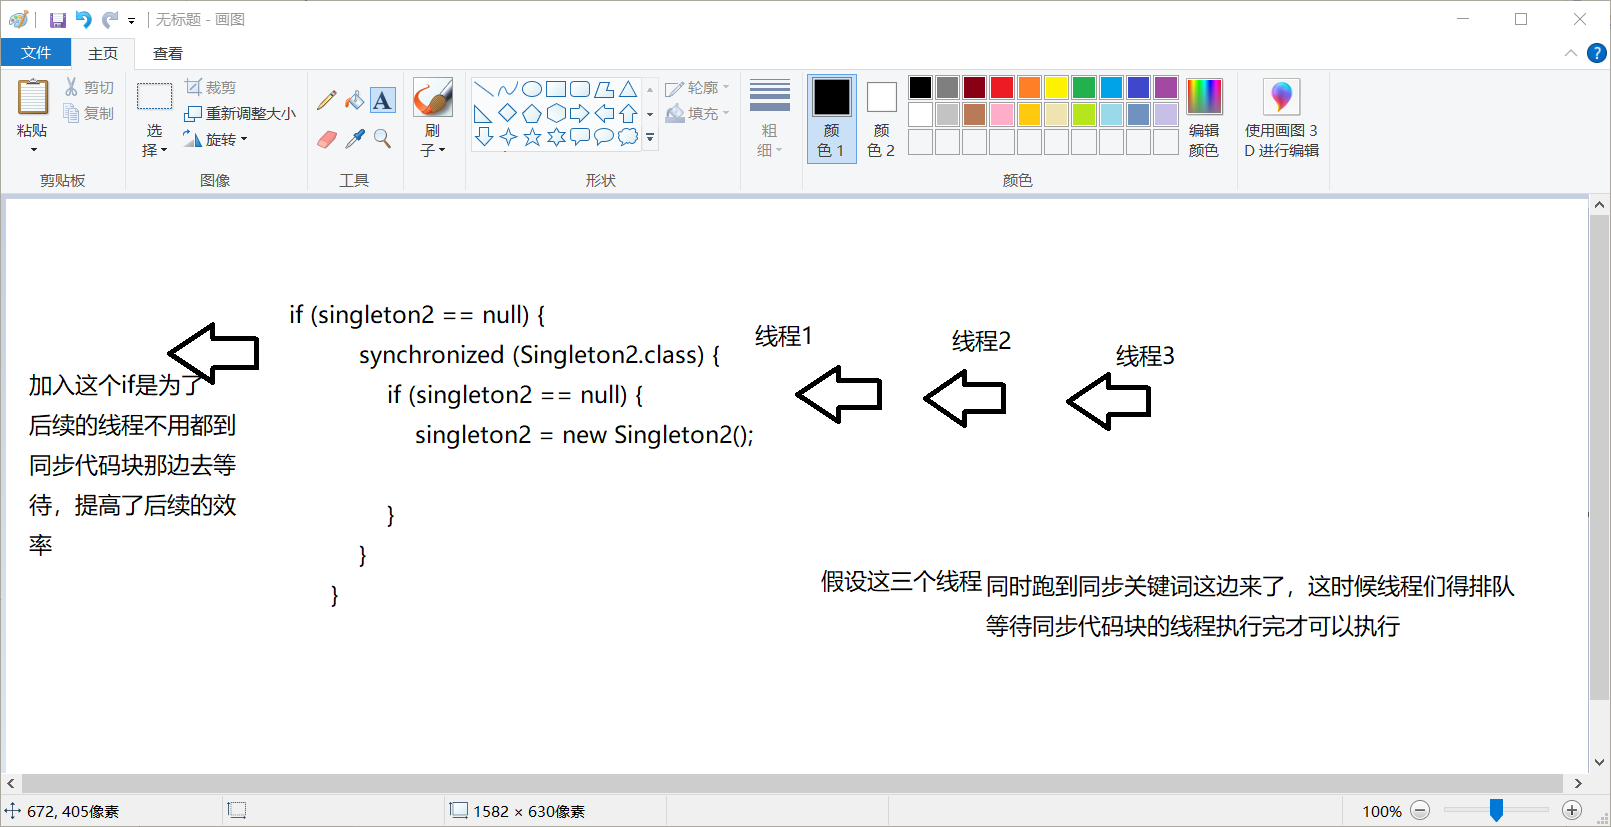Screen dimensions: 1611x827
Task: Choose the Left arrow shape
Action: point(604,113)
